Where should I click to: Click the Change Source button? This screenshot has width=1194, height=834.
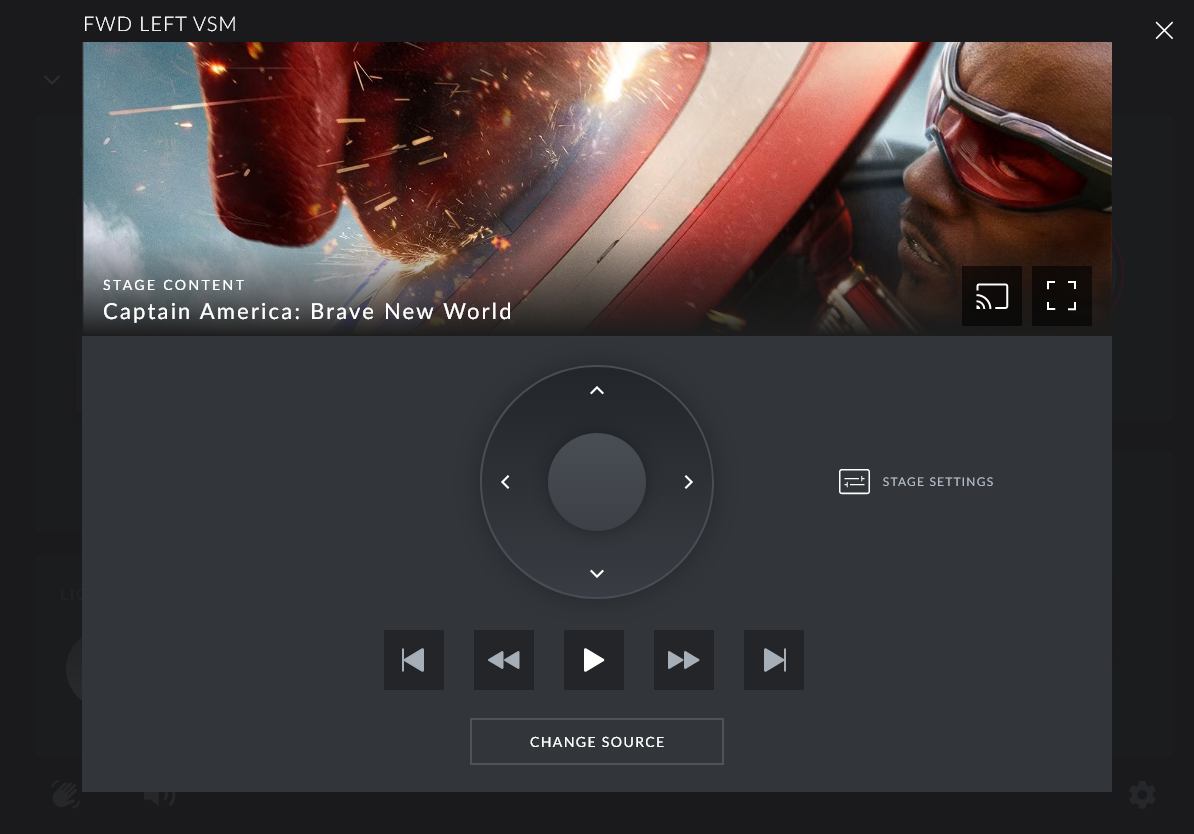coord(597,742)
